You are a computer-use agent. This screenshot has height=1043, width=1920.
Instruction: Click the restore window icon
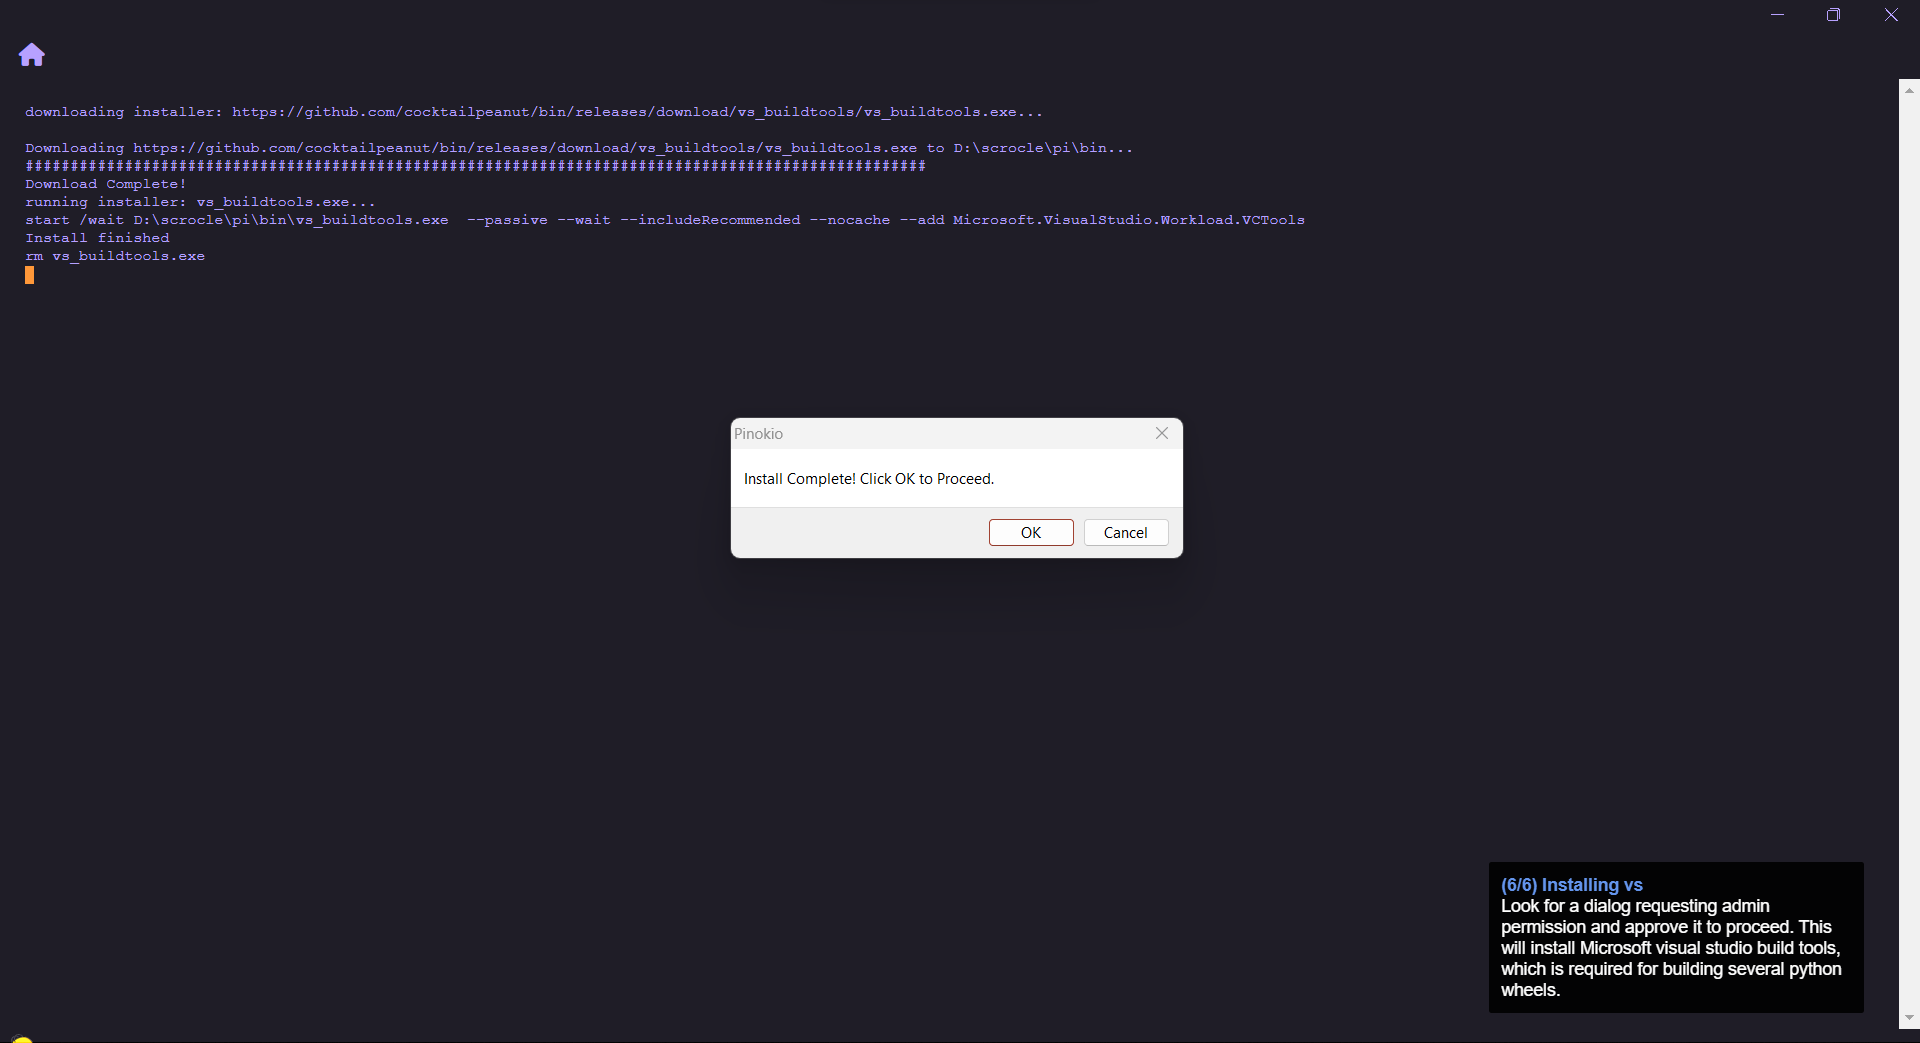click(1835, 15)
